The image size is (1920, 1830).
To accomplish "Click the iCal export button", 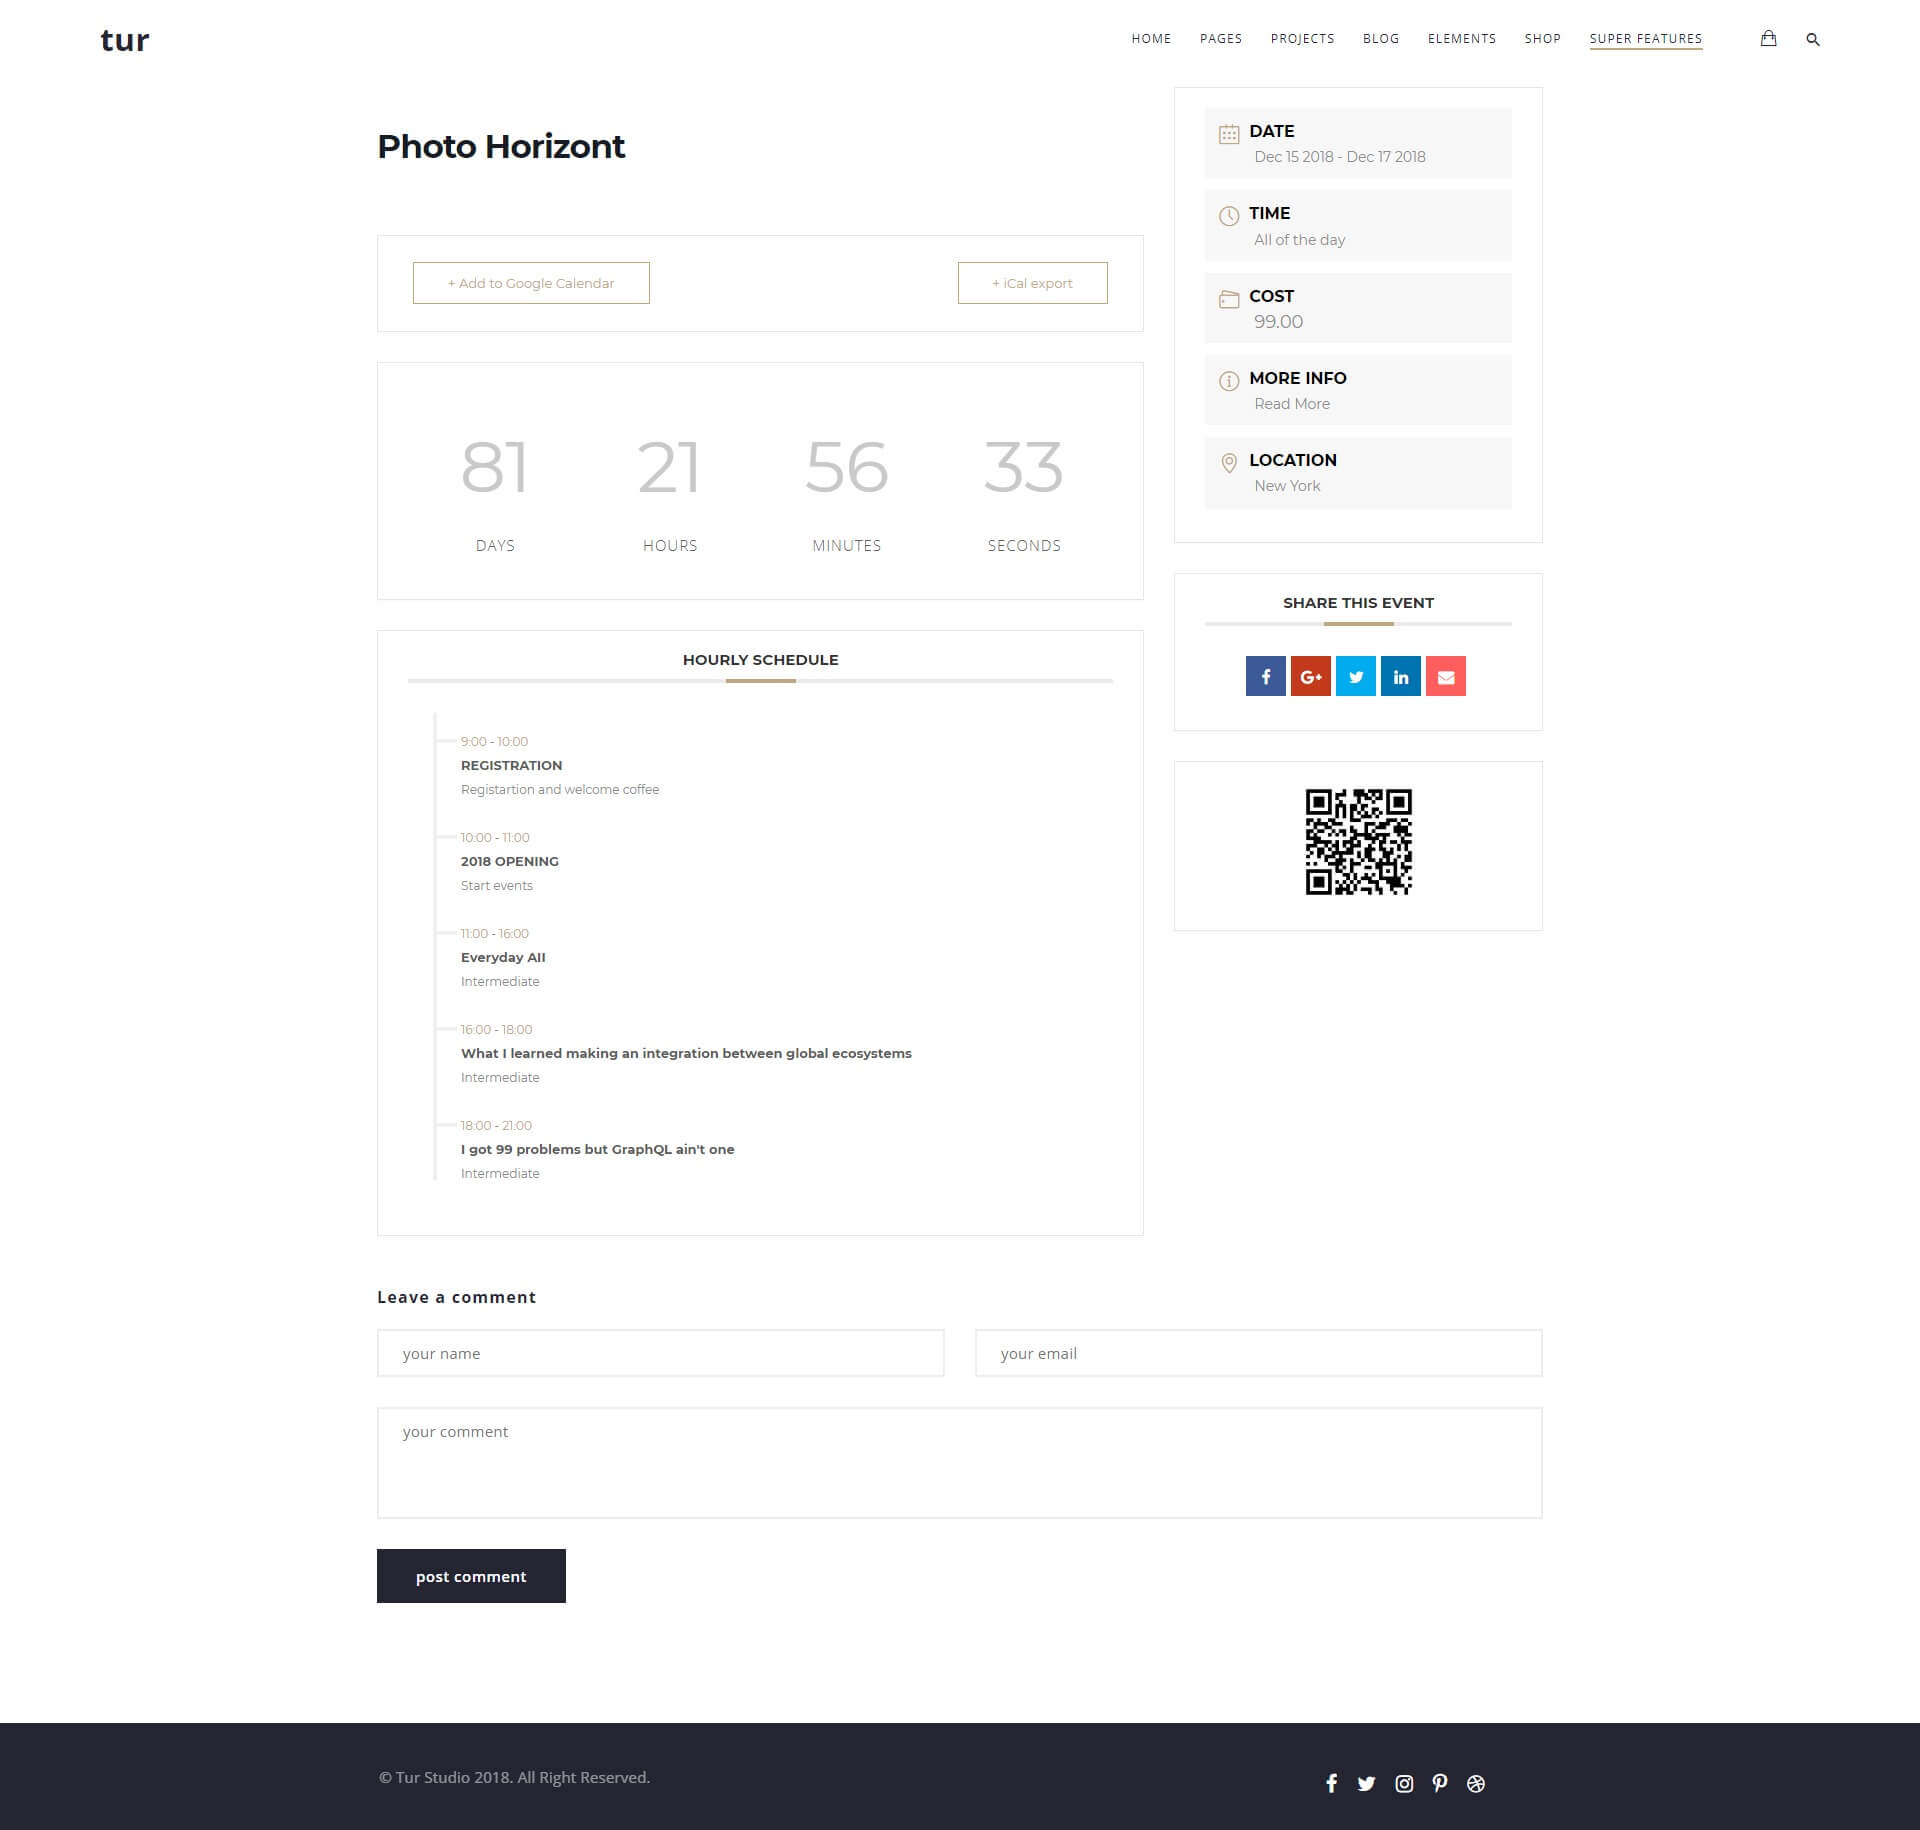I will 1032,283.
